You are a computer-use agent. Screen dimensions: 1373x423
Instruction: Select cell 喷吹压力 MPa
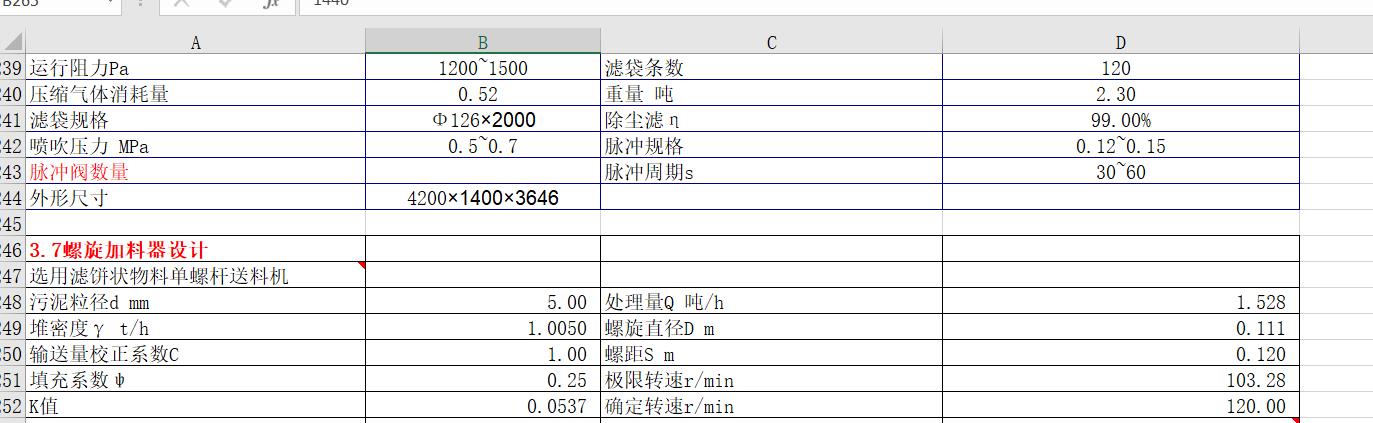pyautogui.click(x=195, y=146)
